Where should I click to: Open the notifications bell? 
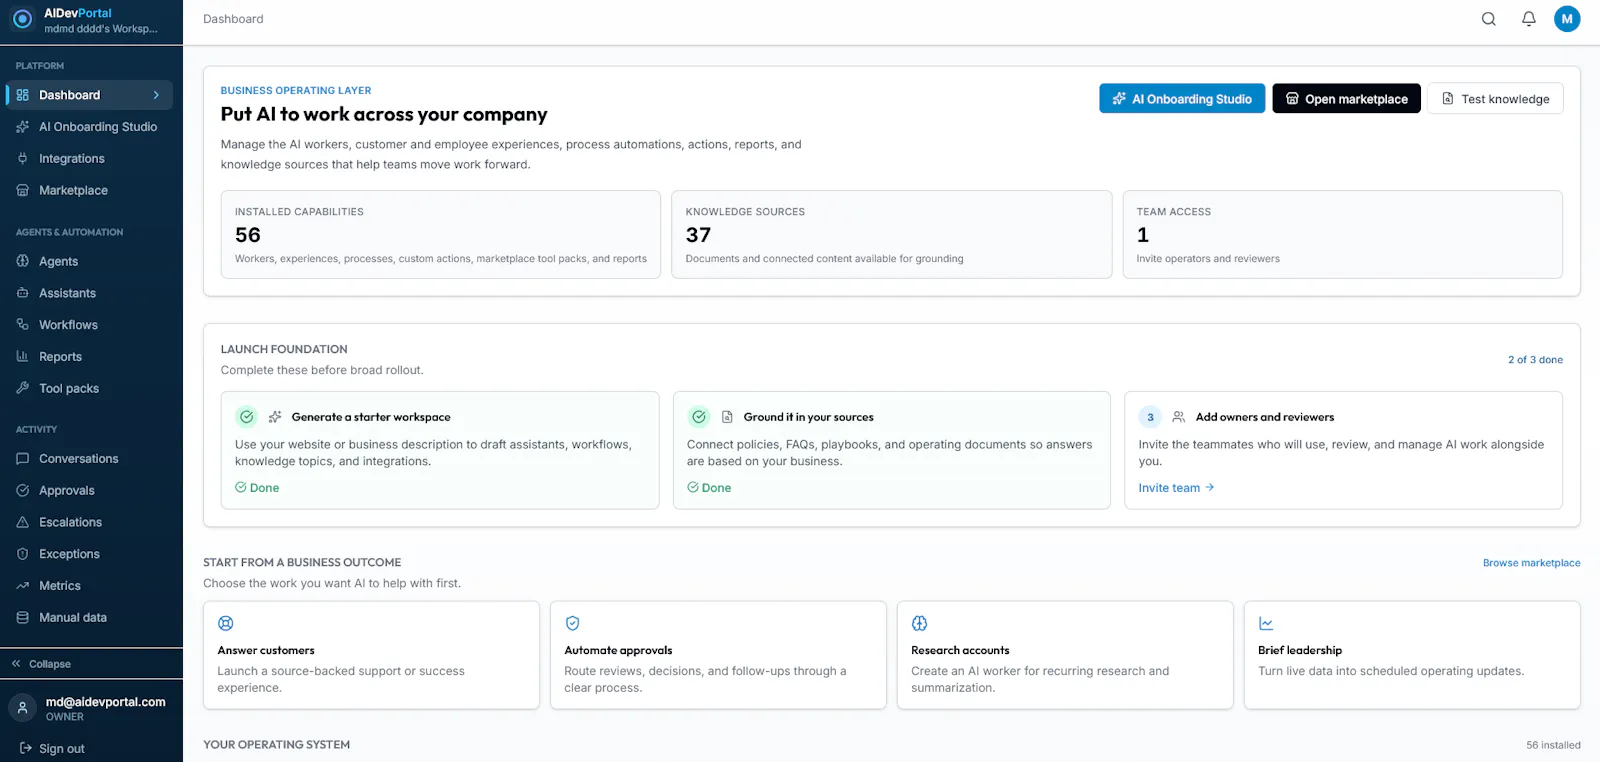click(1528, 19)
